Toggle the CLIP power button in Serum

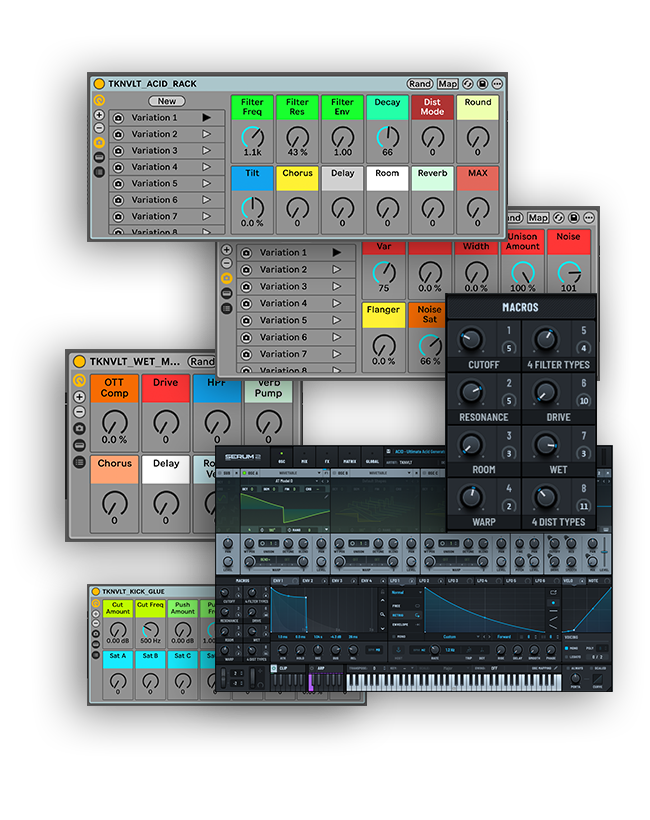pyautogui.click(x=273, y=668)
